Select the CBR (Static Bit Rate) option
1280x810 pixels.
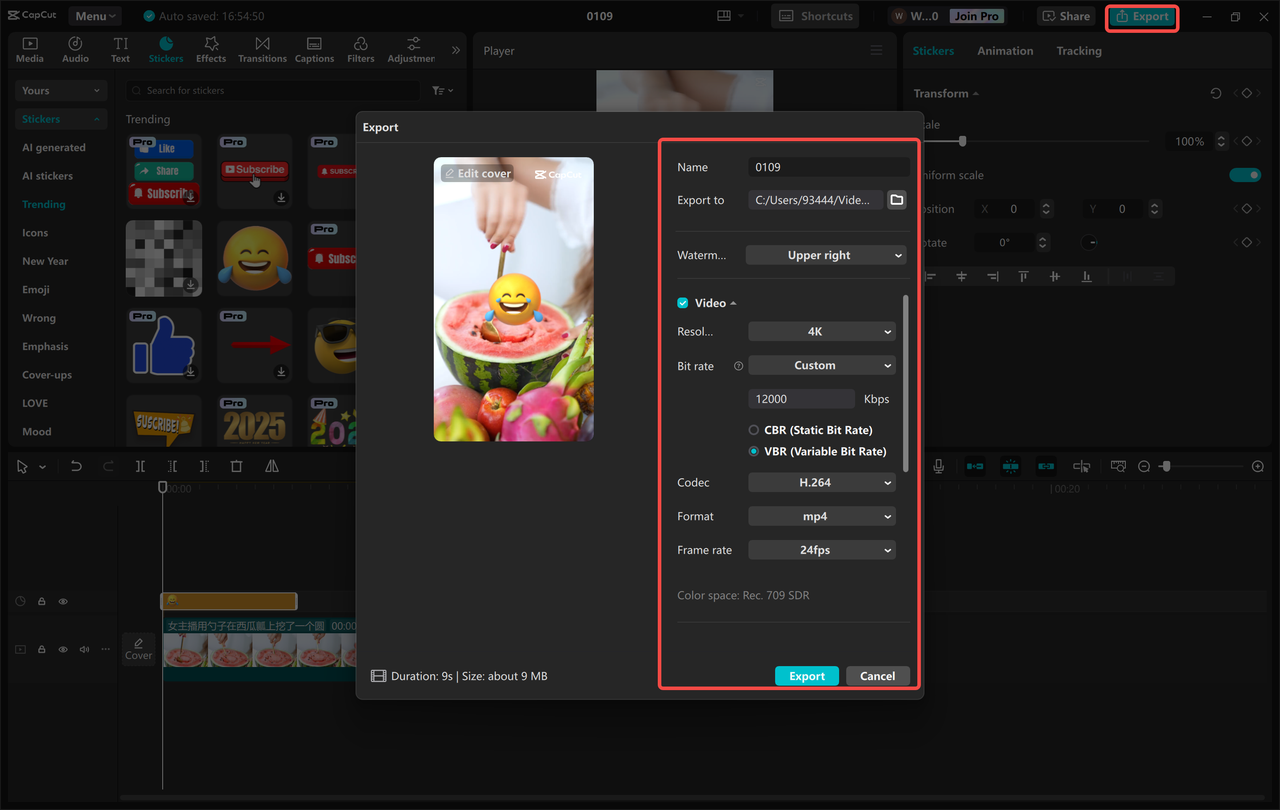pyautogui.click(x=755, y=429)
